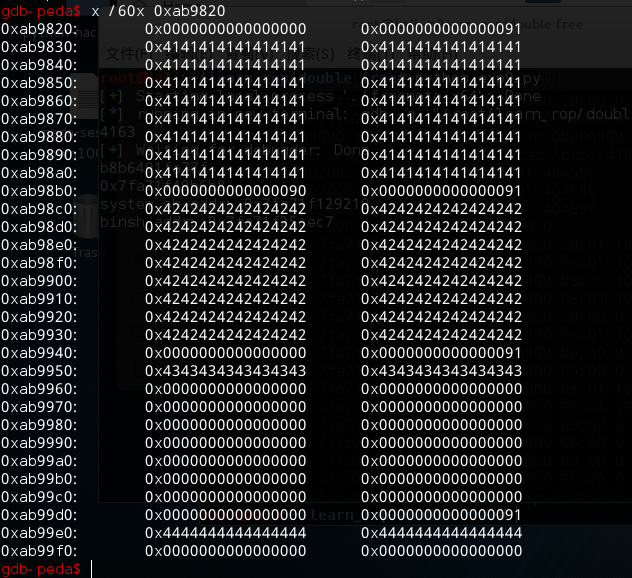This screenshot has width=632, height=578.
Task: Select address label 0xab9820:
Action: coord(39,29)
